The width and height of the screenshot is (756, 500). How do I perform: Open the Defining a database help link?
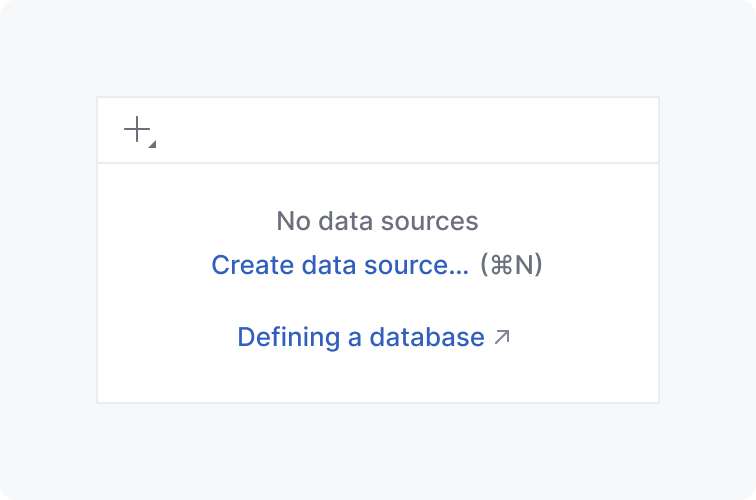click(360, 337)
